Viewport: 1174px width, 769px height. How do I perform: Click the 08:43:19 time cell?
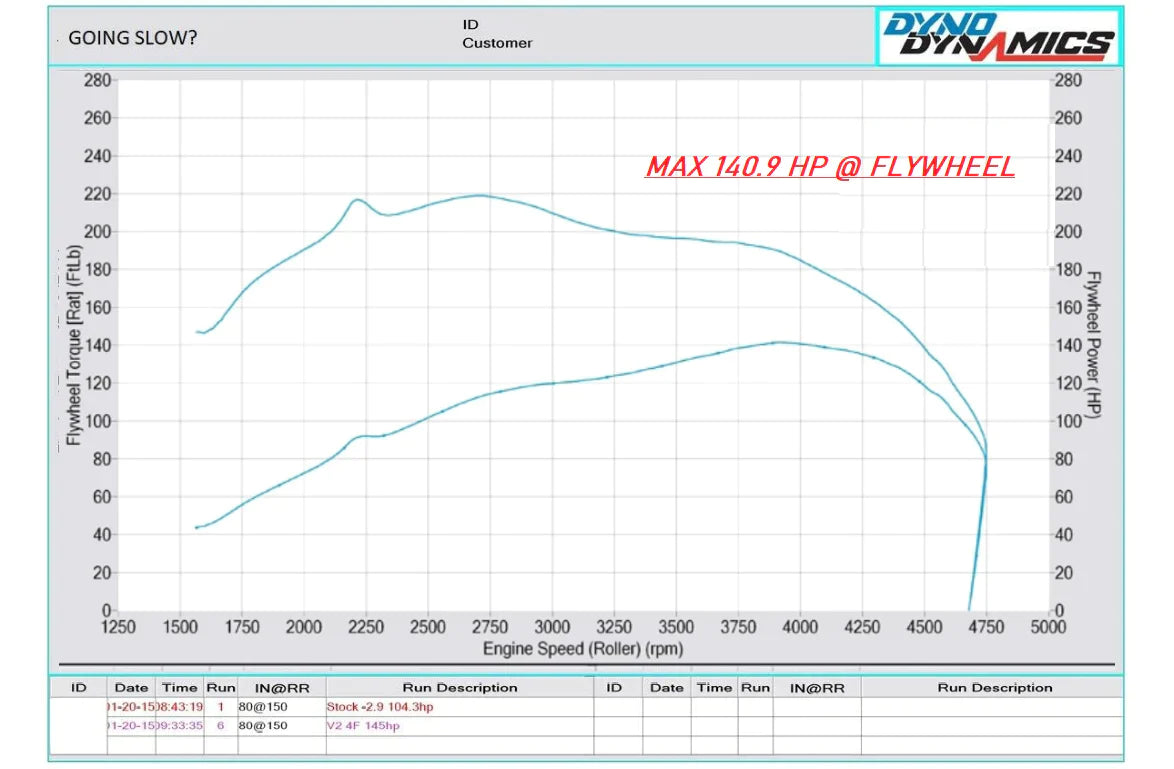[181, 707]
